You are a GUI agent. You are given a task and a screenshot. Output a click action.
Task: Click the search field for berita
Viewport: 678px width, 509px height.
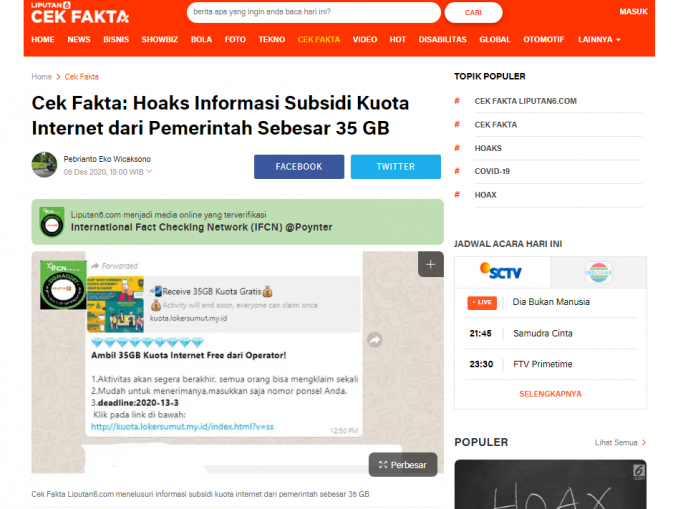coord(313,12)
